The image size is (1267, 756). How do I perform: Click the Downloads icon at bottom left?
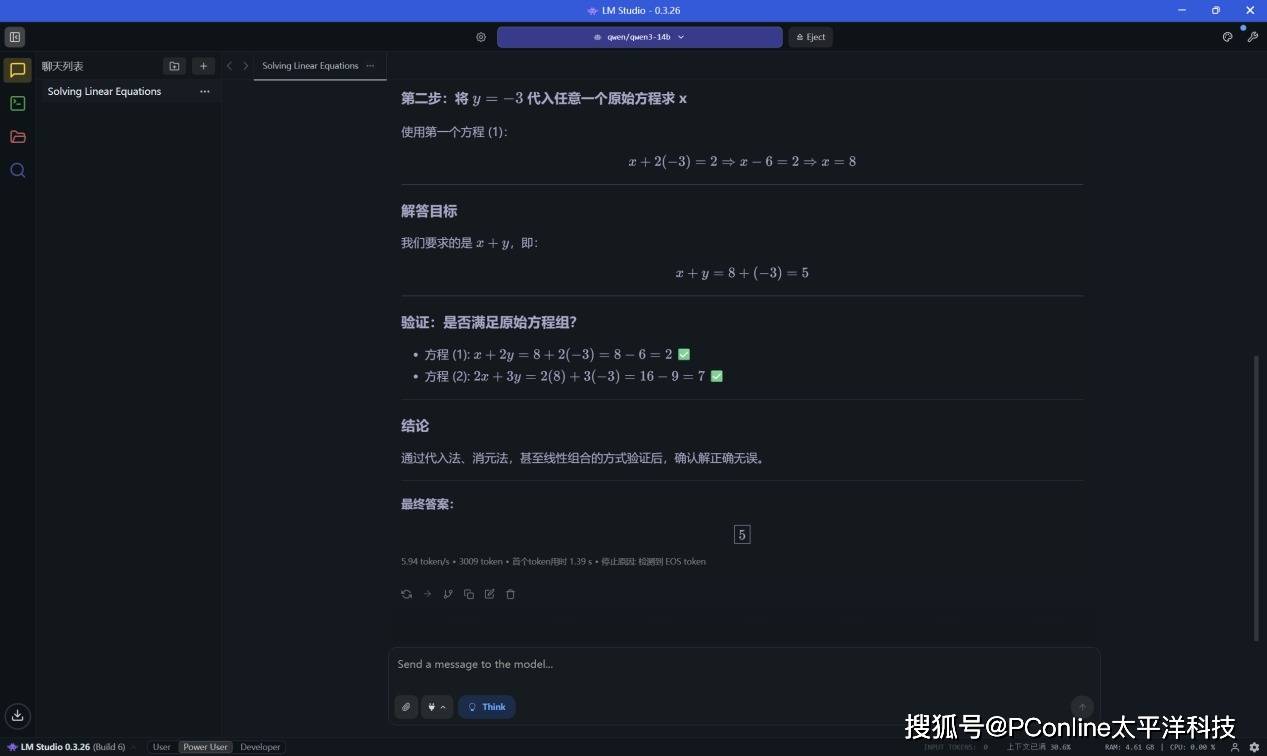(17, 715)
